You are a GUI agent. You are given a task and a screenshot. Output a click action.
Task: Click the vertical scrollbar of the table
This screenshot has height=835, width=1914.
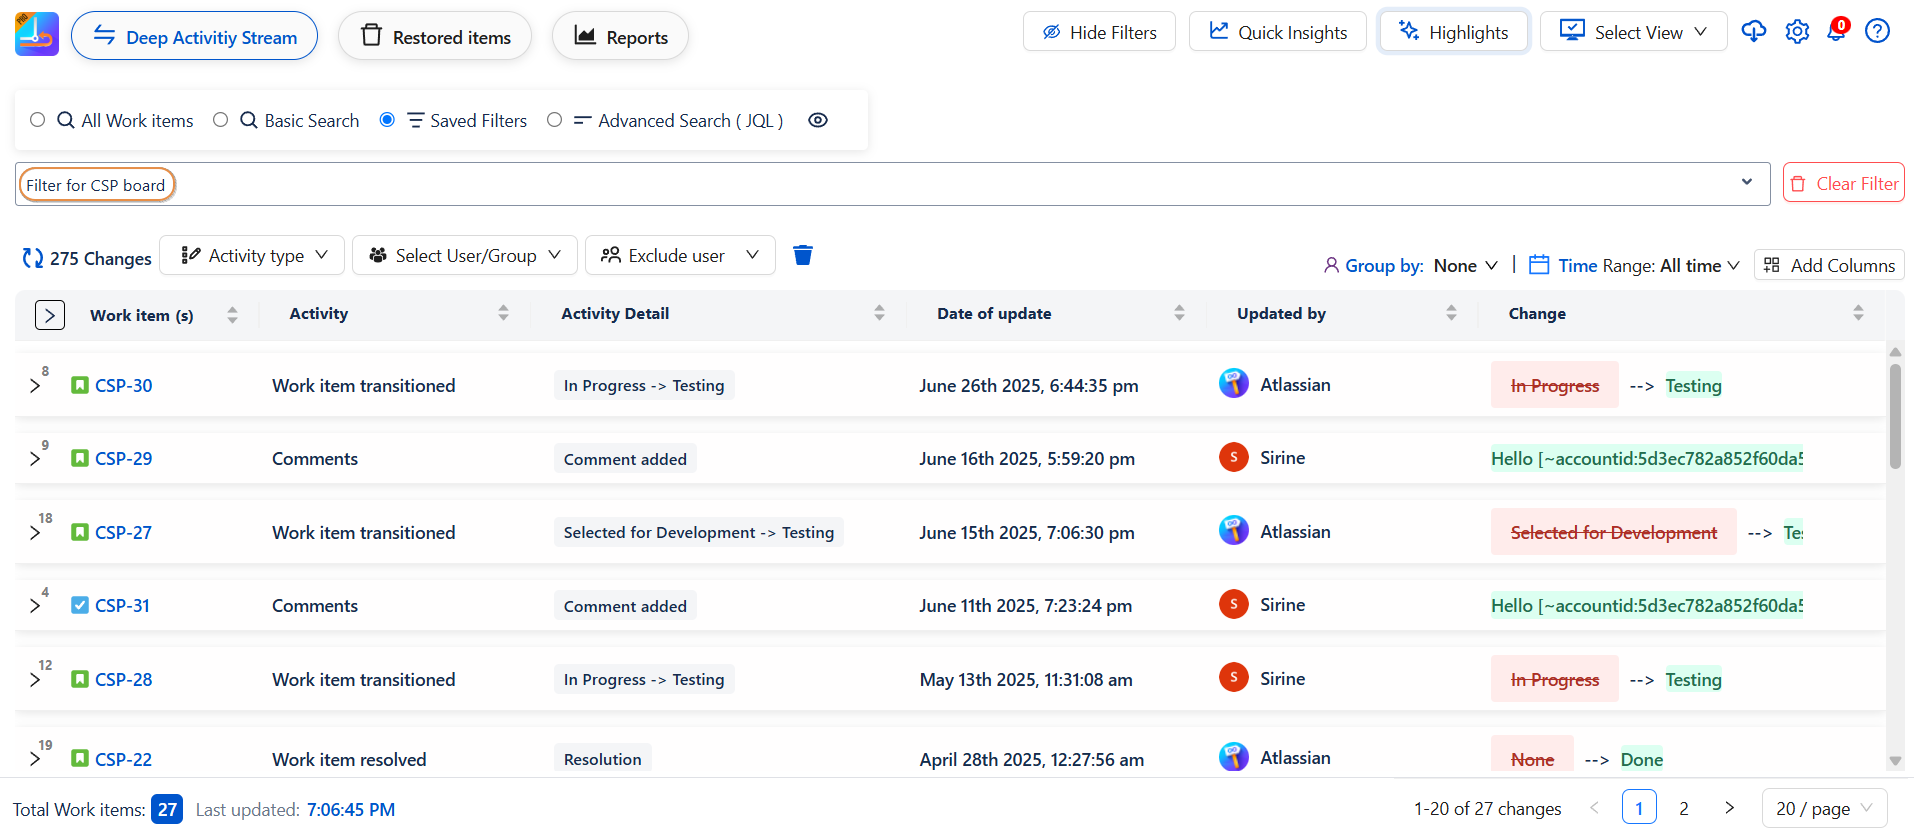pos(1894,416)
